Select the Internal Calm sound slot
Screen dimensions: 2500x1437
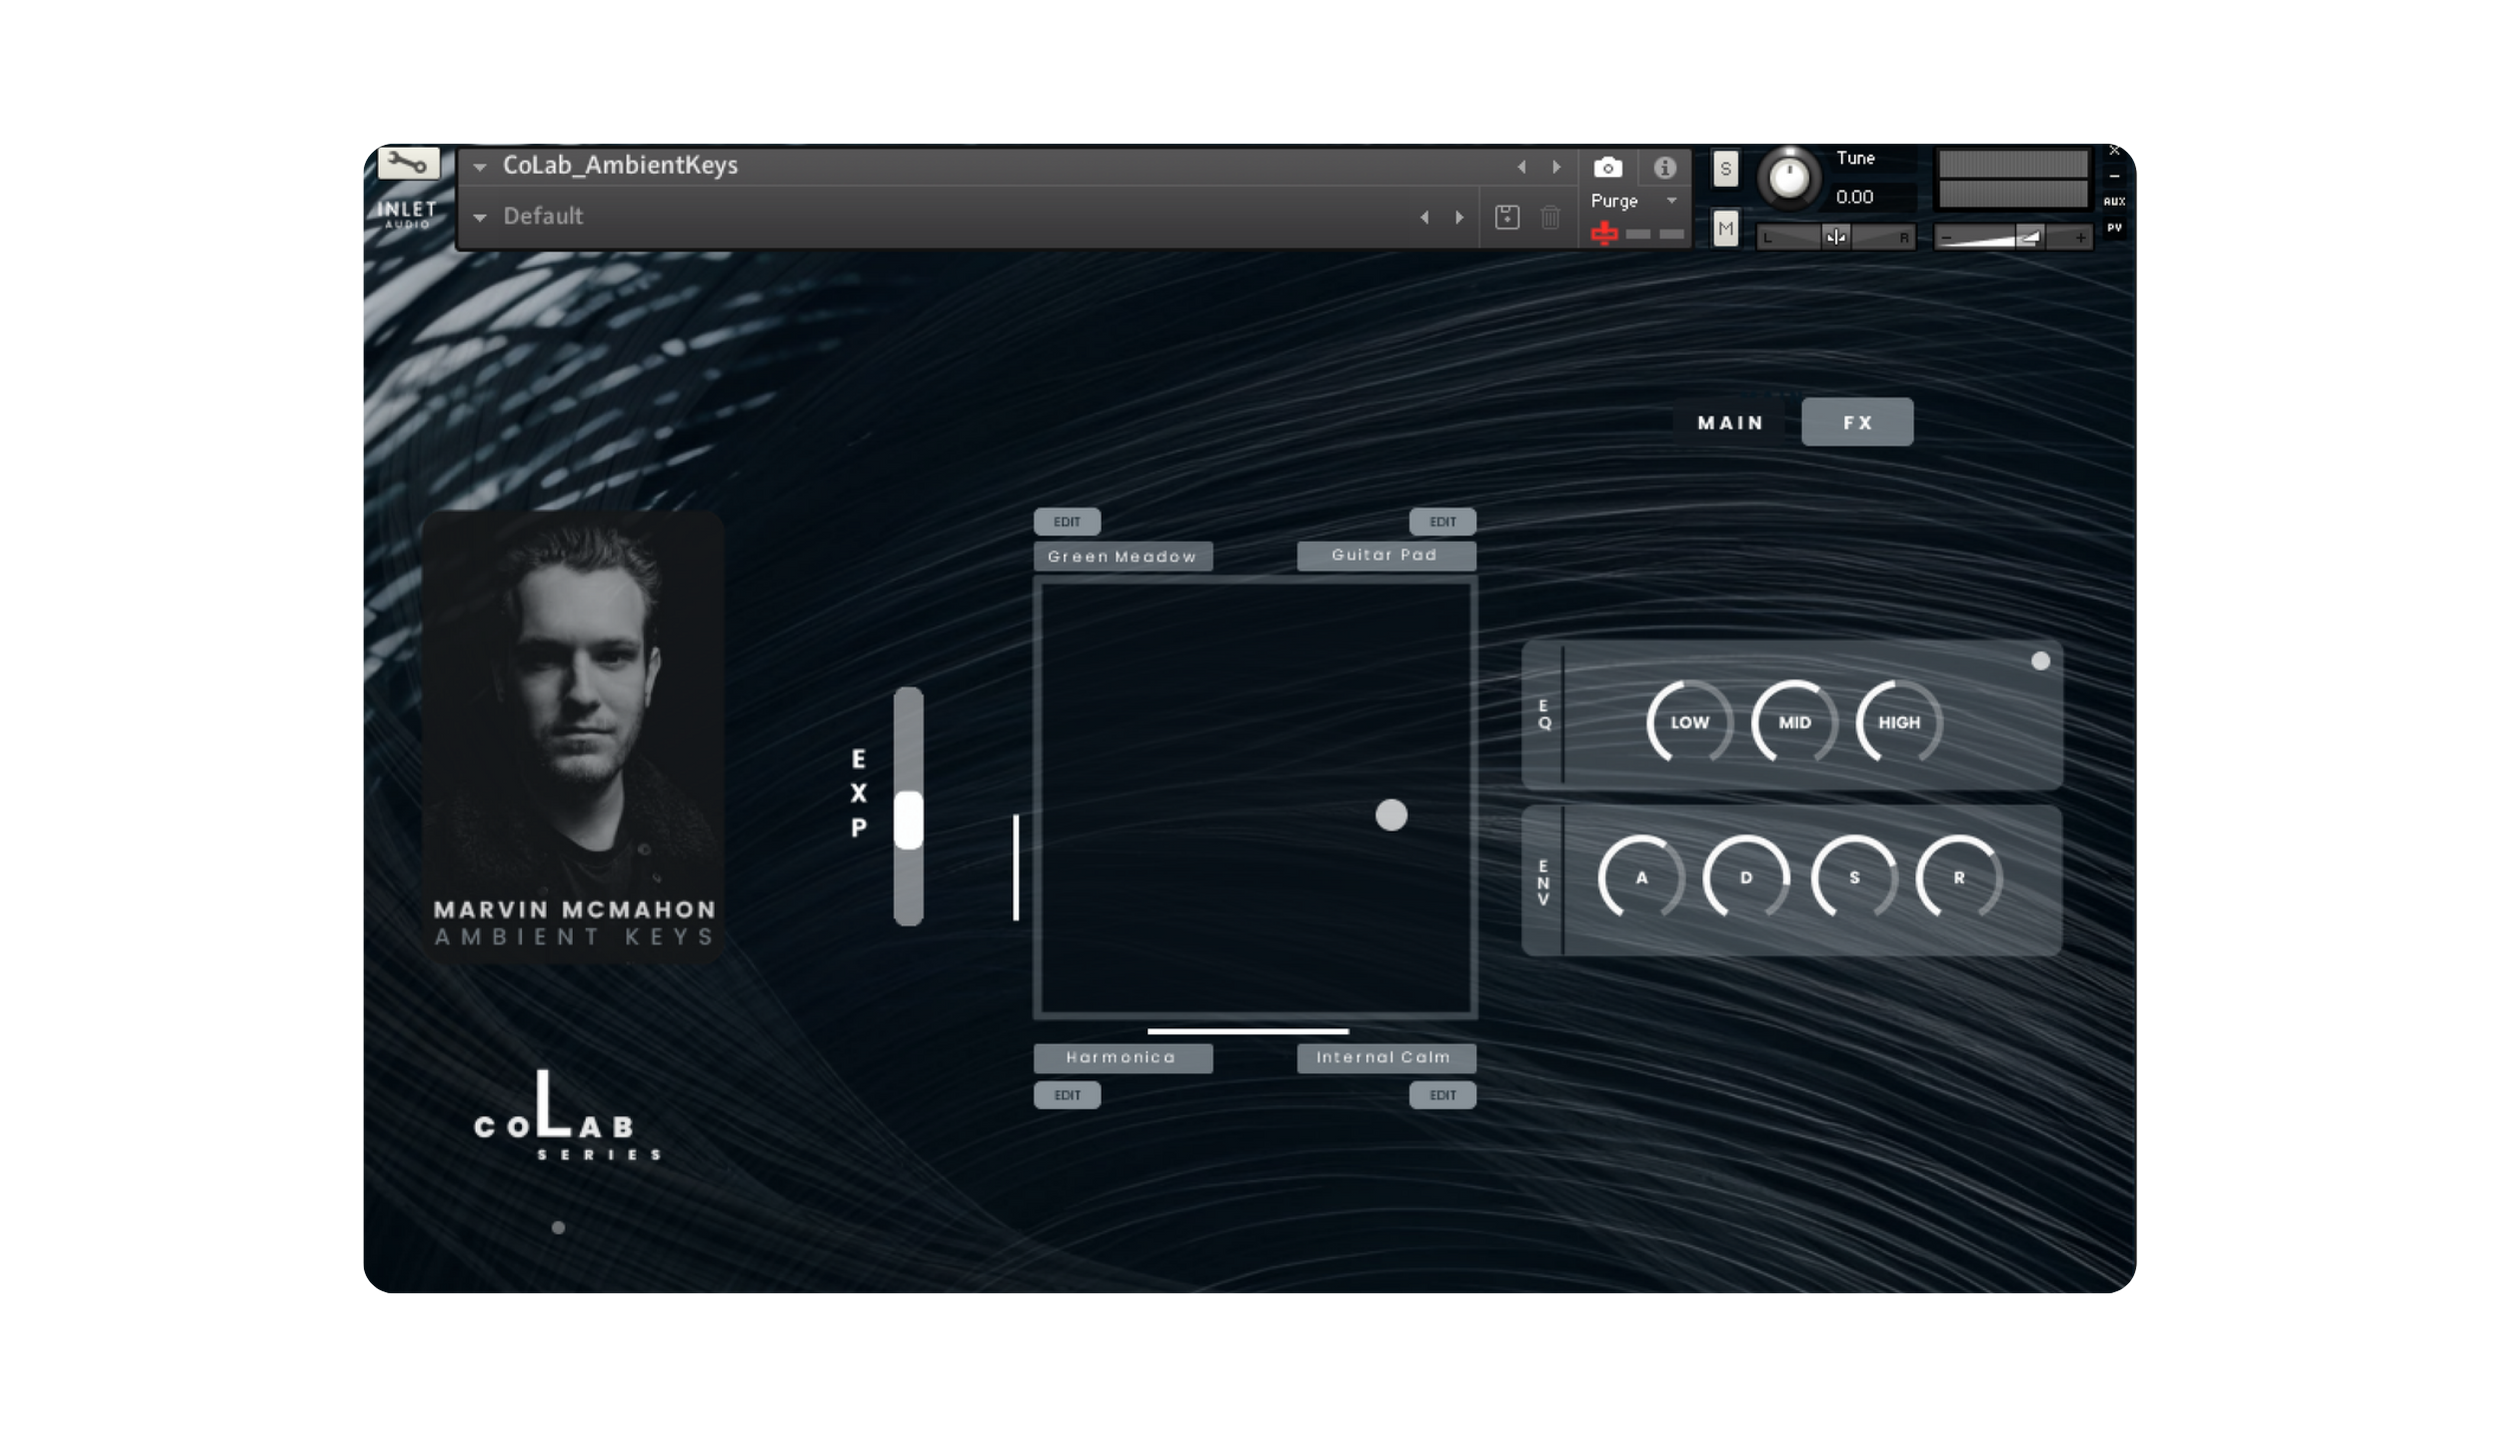tap(1385, 1057)
